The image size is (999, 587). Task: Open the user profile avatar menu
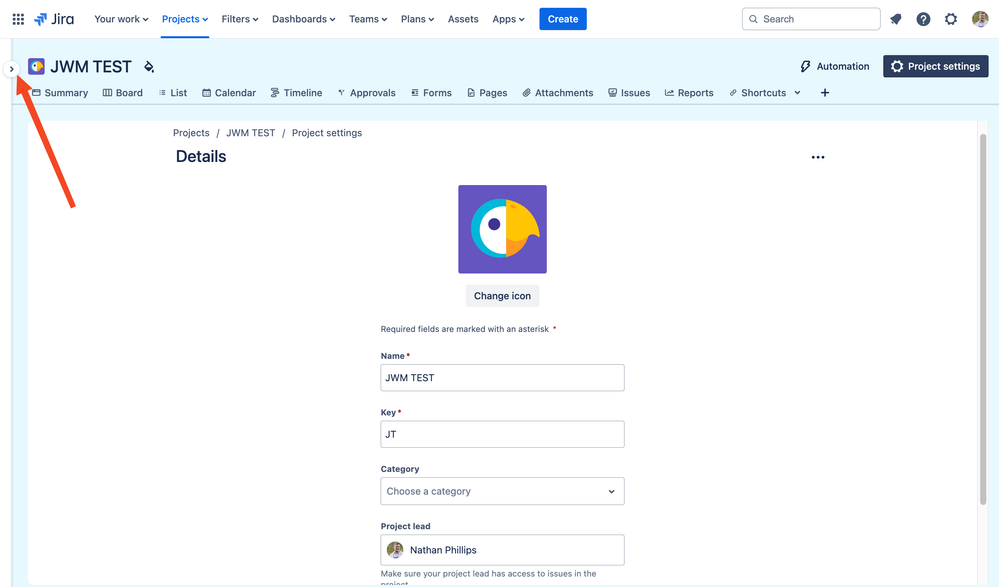980,19
